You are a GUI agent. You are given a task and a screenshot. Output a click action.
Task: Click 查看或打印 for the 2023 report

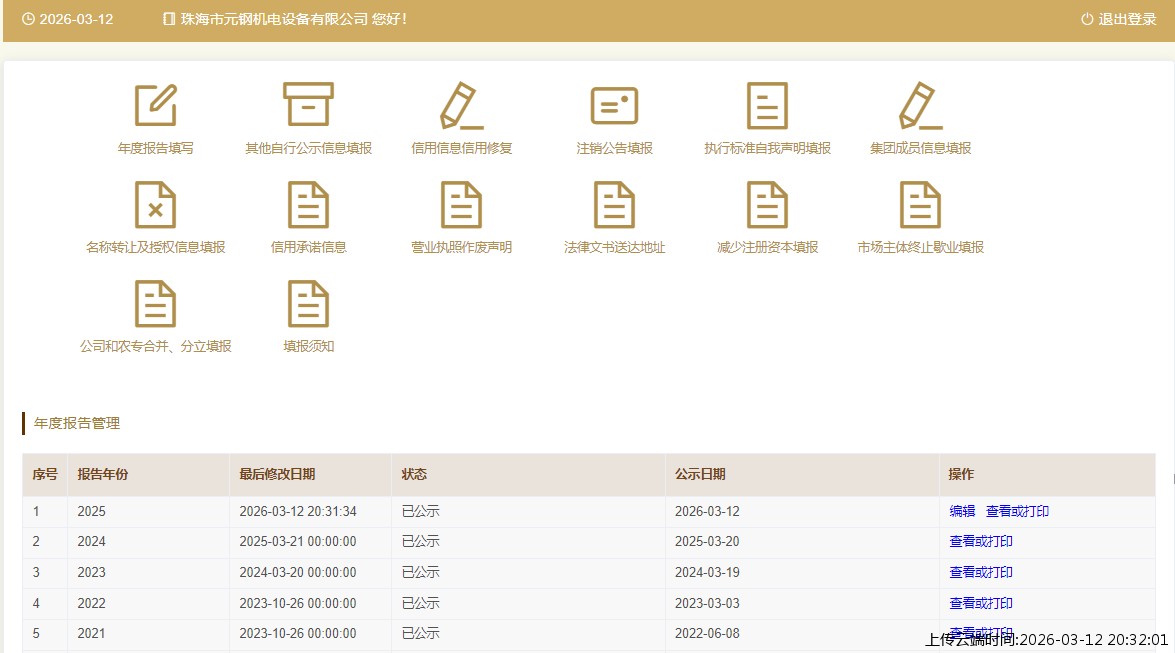click(x=981, y=573)
